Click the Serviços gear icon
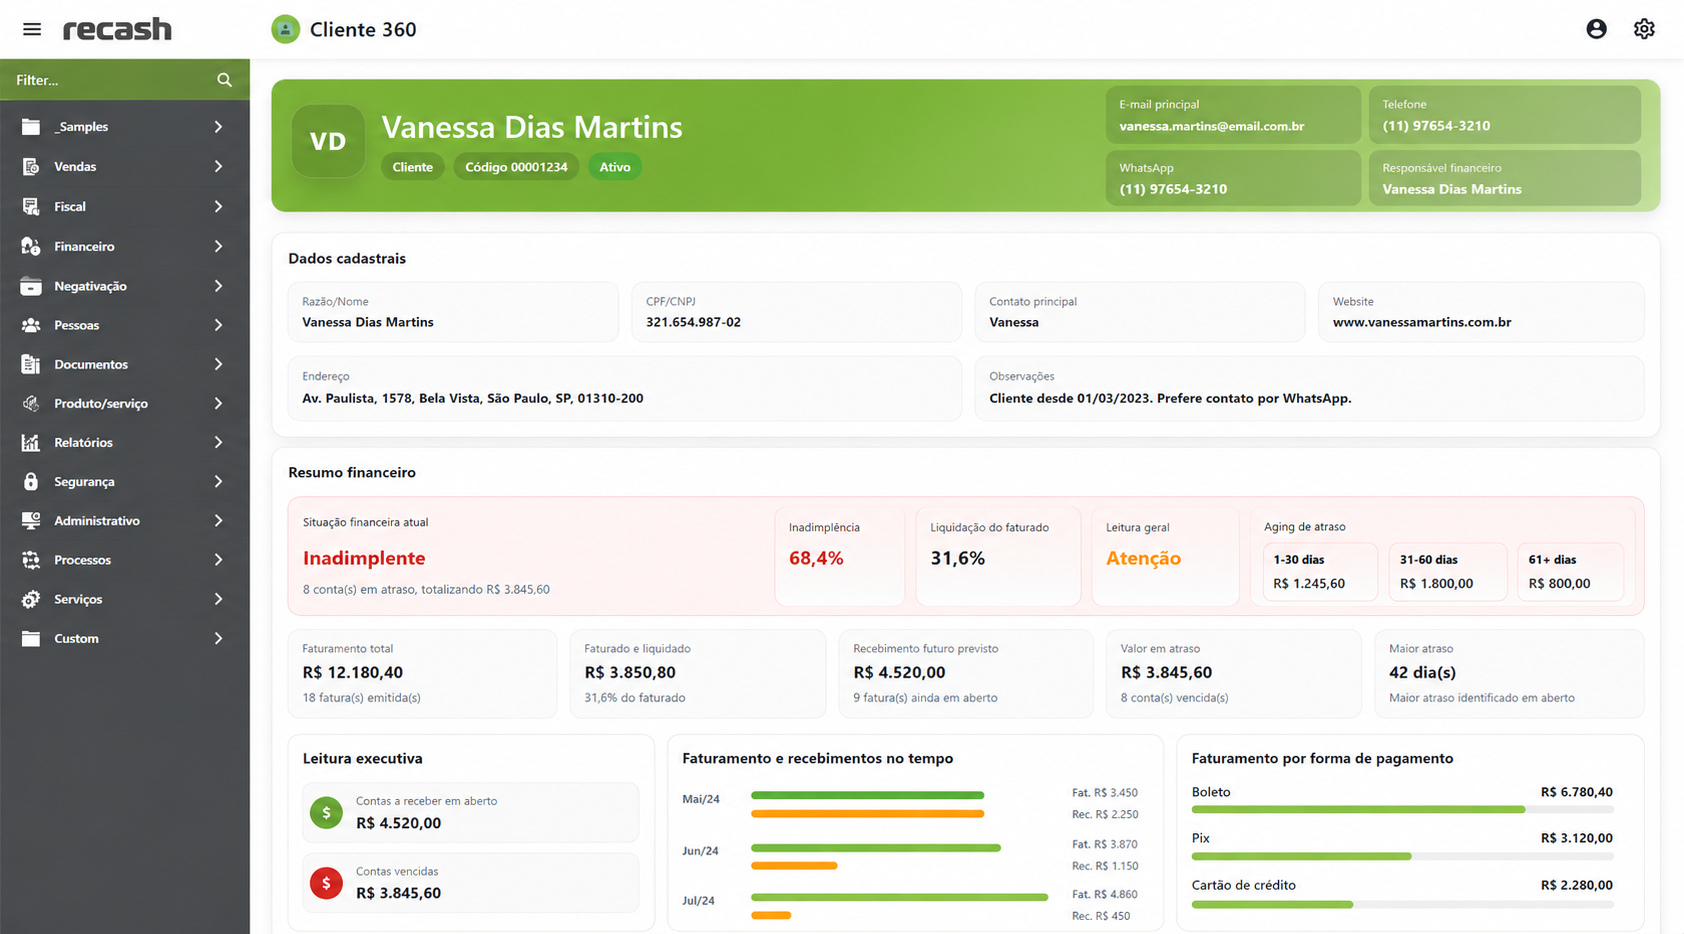The height and width of the screenshot is (934, 1684). pyautogui.click(x=31, y=599)
